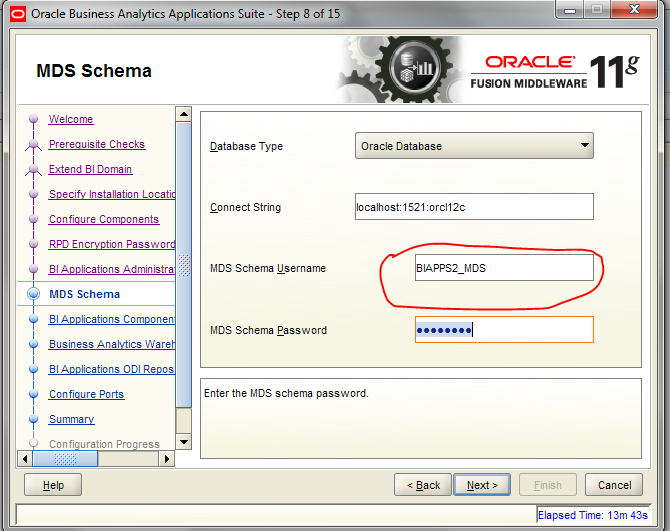Screen dimensions: 670x531
Task: Click the Help button
Action: (x=53, y=485)
